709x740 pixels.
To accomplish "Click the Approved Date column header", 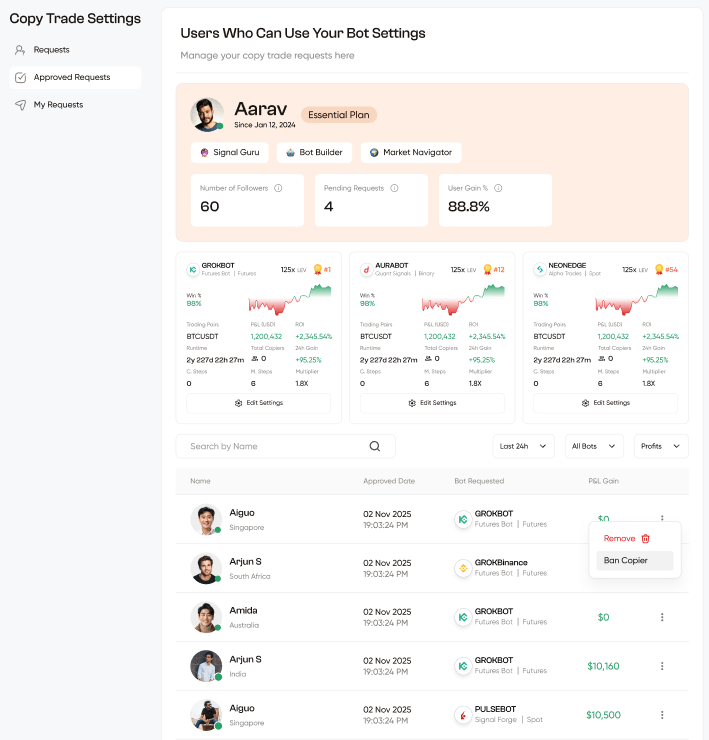I will click(389, 481).
